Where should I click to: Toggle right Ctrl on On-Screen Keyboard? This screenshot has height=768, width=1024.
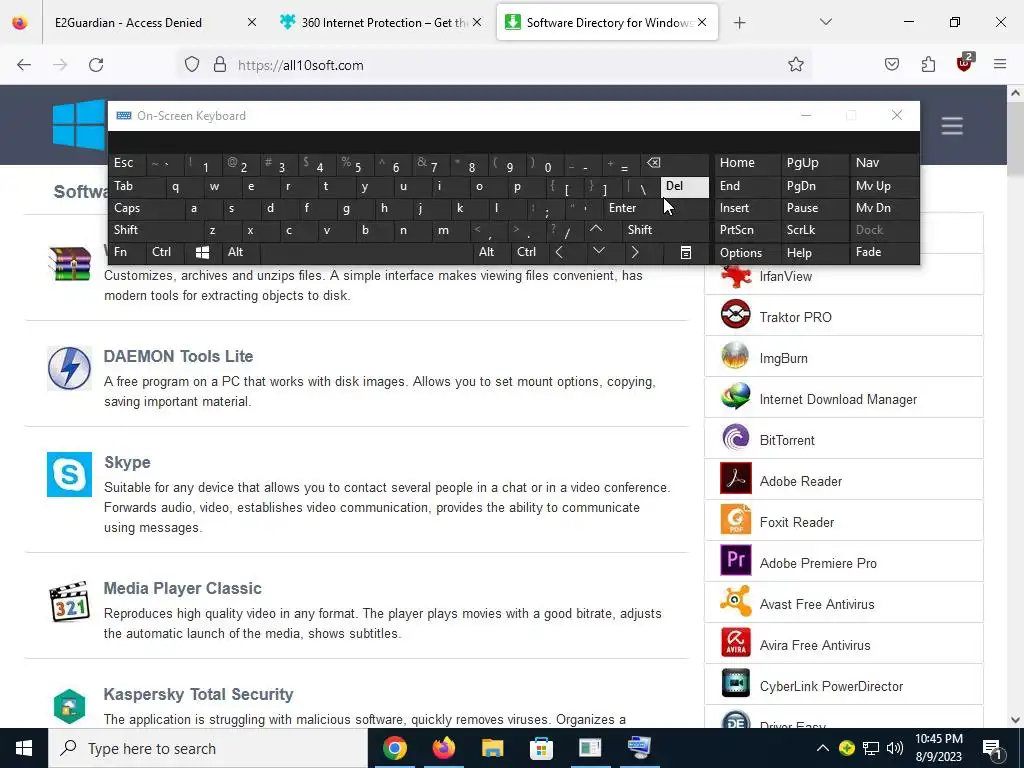531,252
